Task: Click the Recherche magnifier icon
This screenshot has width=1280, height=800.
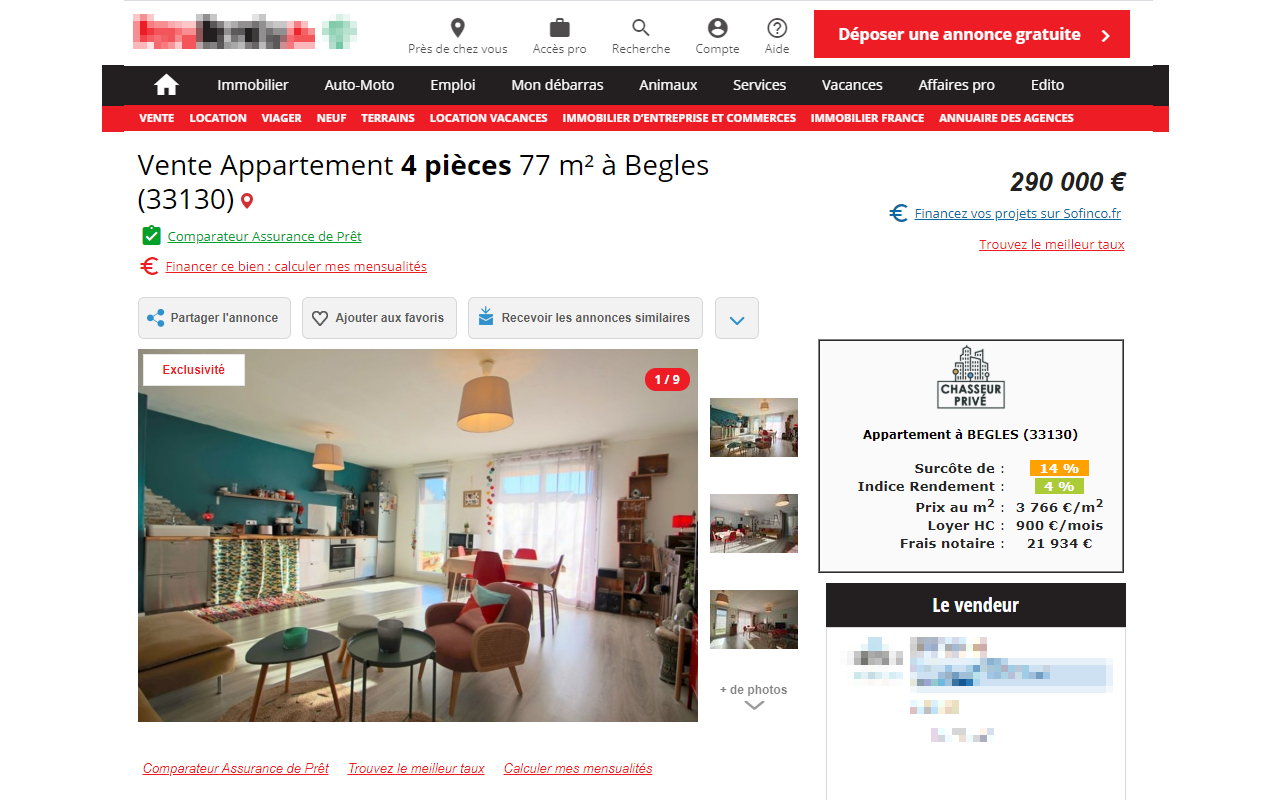Action: click(x=641, y=28)
